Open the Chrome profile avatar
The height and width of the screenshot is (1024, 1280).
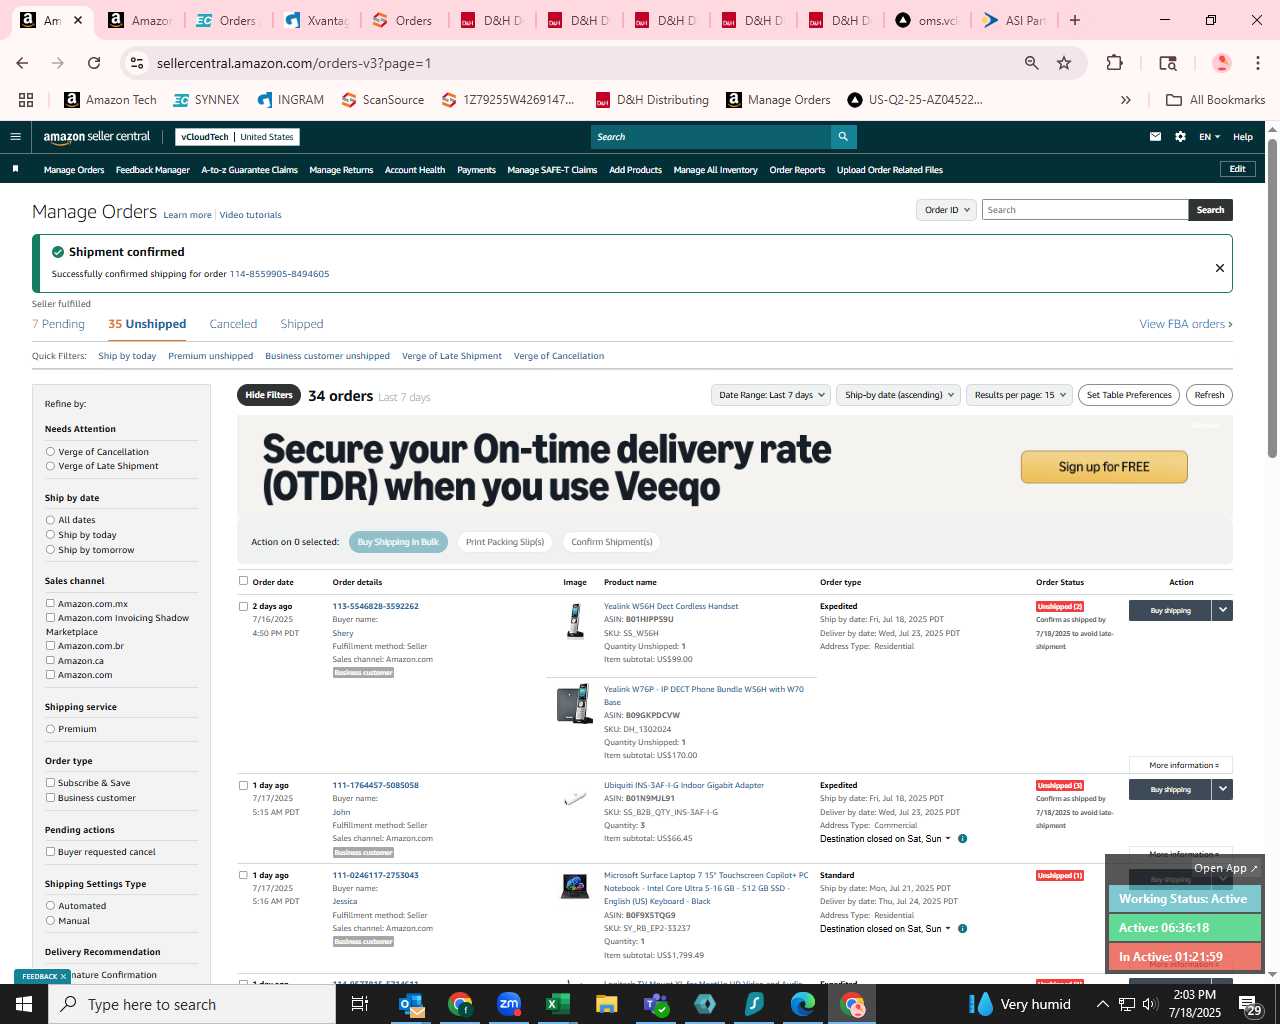pyautogui.click(x=1221, y=63)
